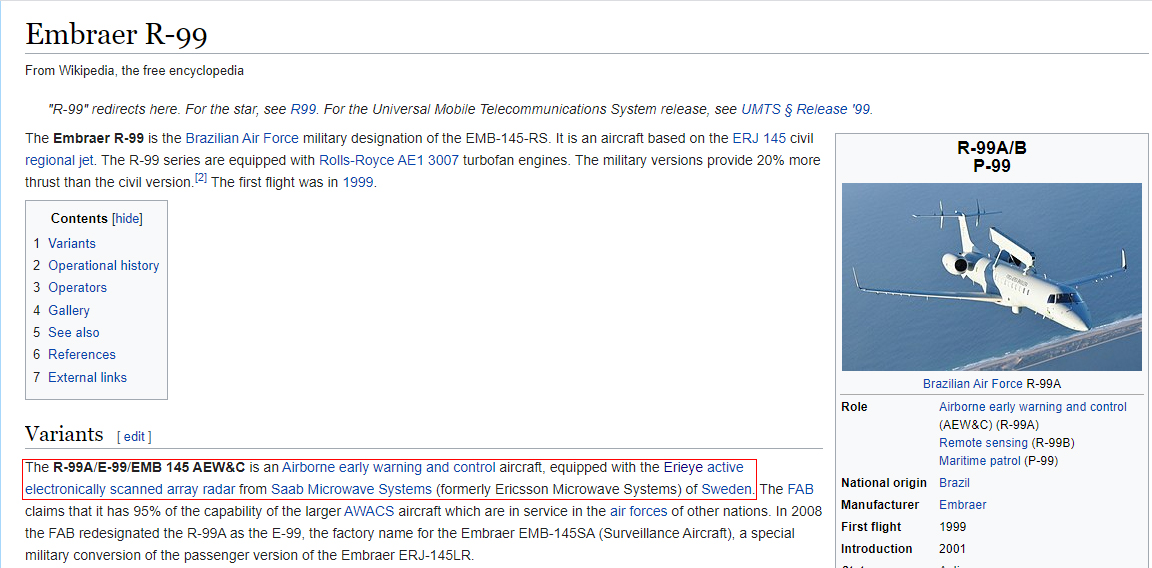Edit the Variants section
This screenshot has height=568, width=1152.
tap(134, 436)
